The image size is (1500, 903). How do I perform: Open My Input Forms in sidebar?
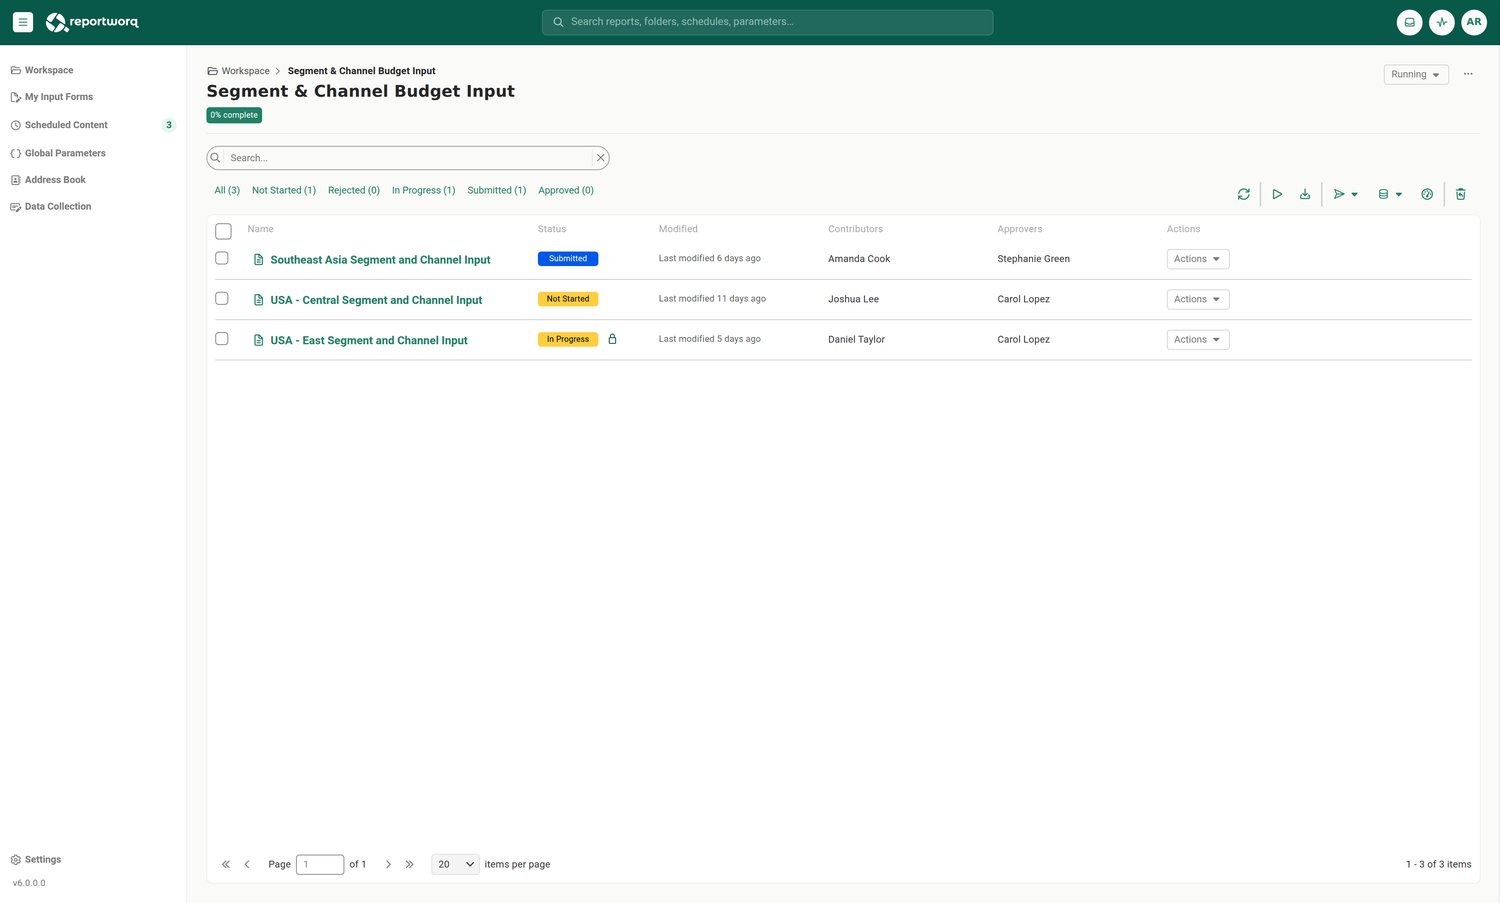[x=59, y=97]
